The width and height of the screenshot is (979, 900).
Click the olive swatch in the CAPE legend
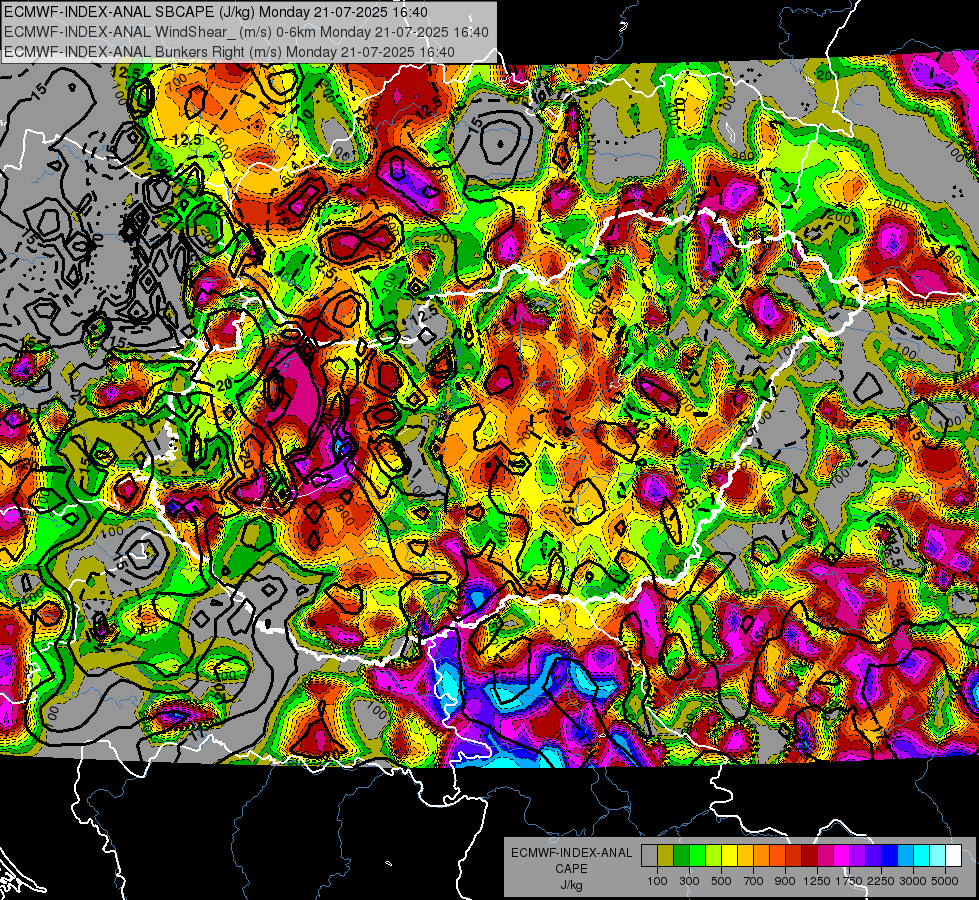666,856
